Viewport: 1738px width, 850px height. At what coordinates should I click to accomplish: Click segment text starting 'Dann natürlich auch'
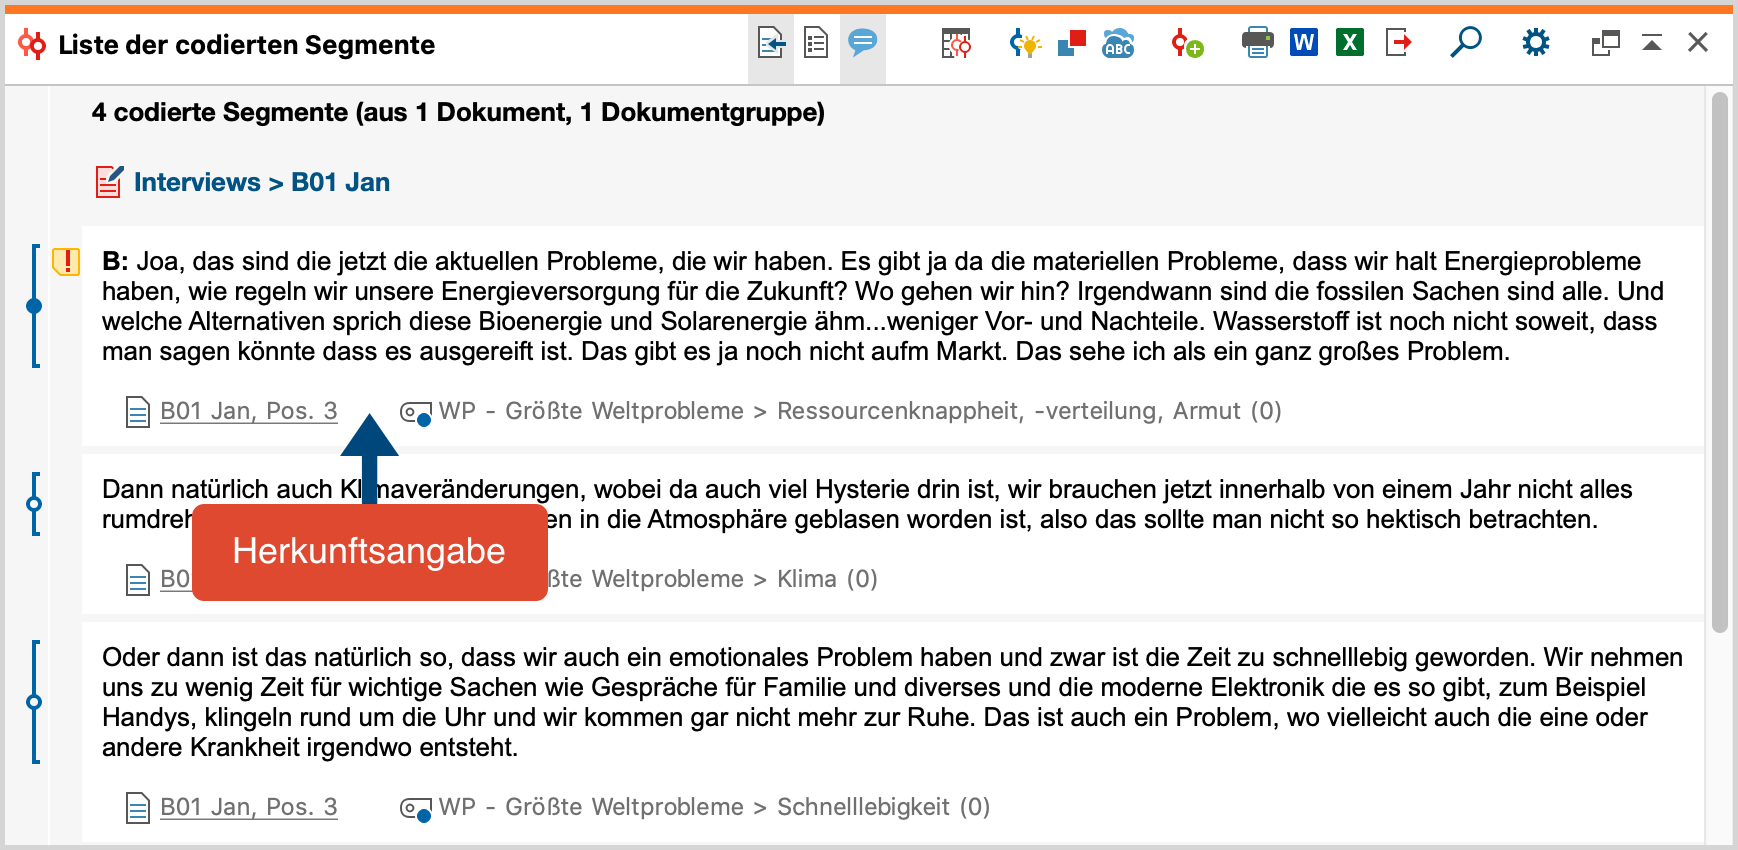[867, 504]
